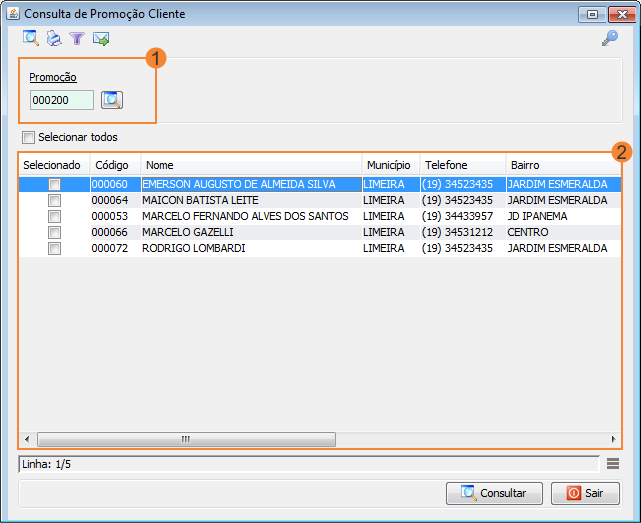This screenshot has width=641, height=523.
Task: Click the Linha: 1/5 status bar
Action: (x=309, y=464)
